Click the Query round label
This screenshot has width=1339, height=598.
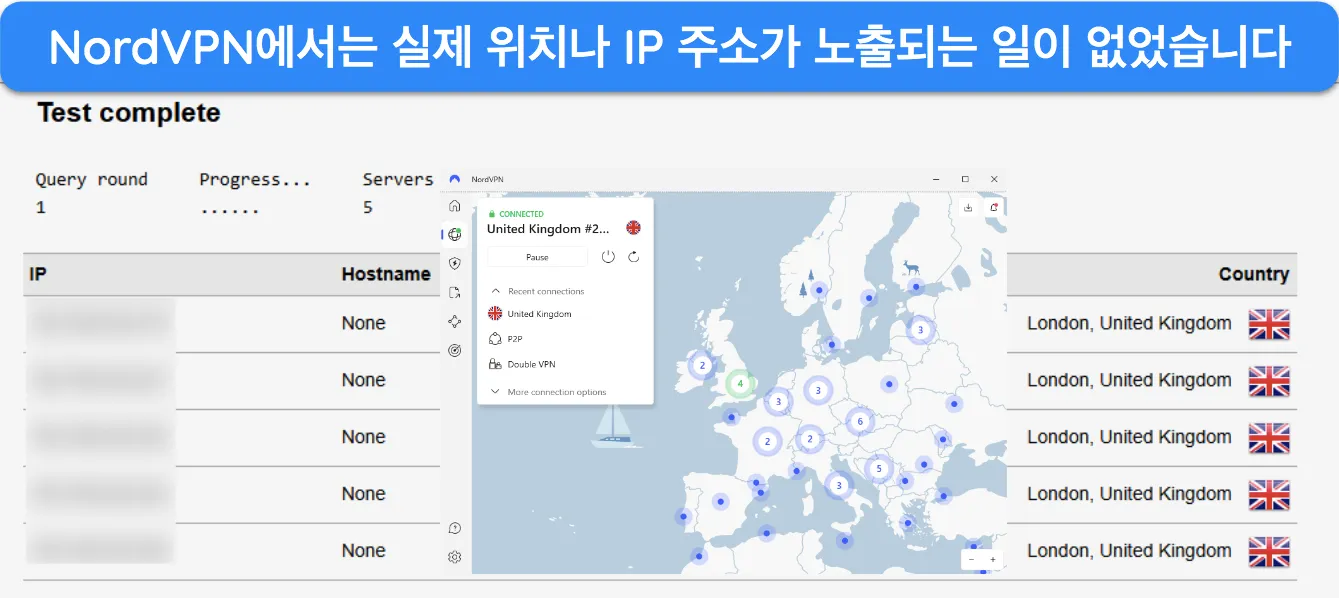coord(91,180)
